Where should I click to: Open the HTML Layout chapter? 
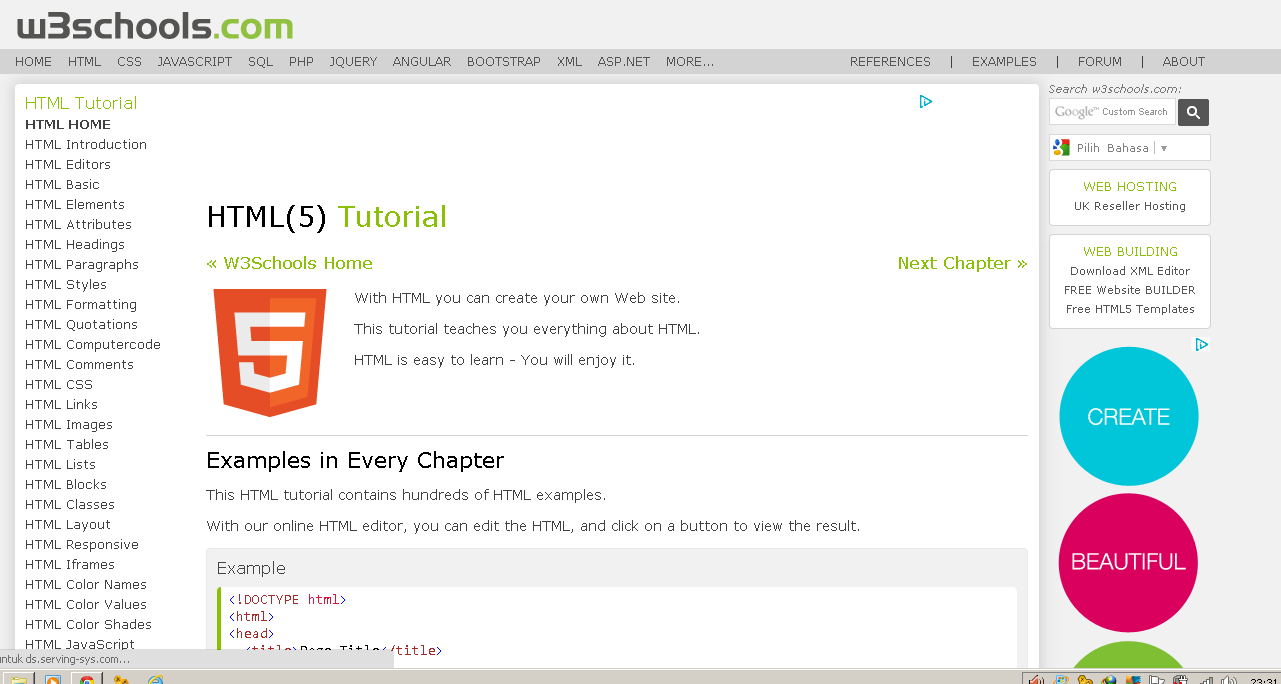coord(68,525)
